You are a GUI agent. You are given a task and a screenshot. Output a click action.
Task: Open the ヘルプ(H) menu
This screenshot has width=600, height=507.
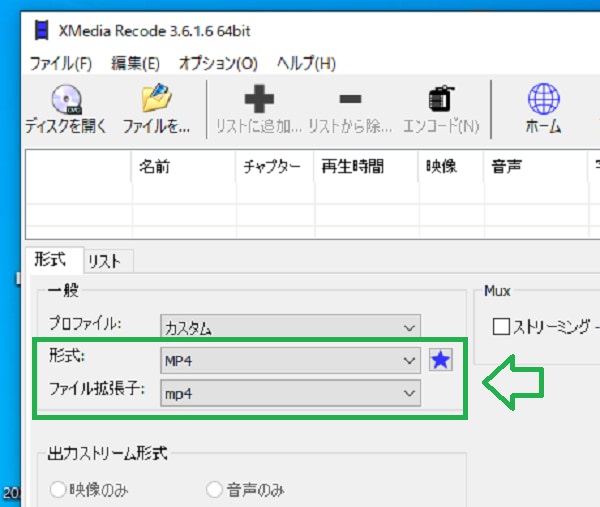[x=307, y=63]
